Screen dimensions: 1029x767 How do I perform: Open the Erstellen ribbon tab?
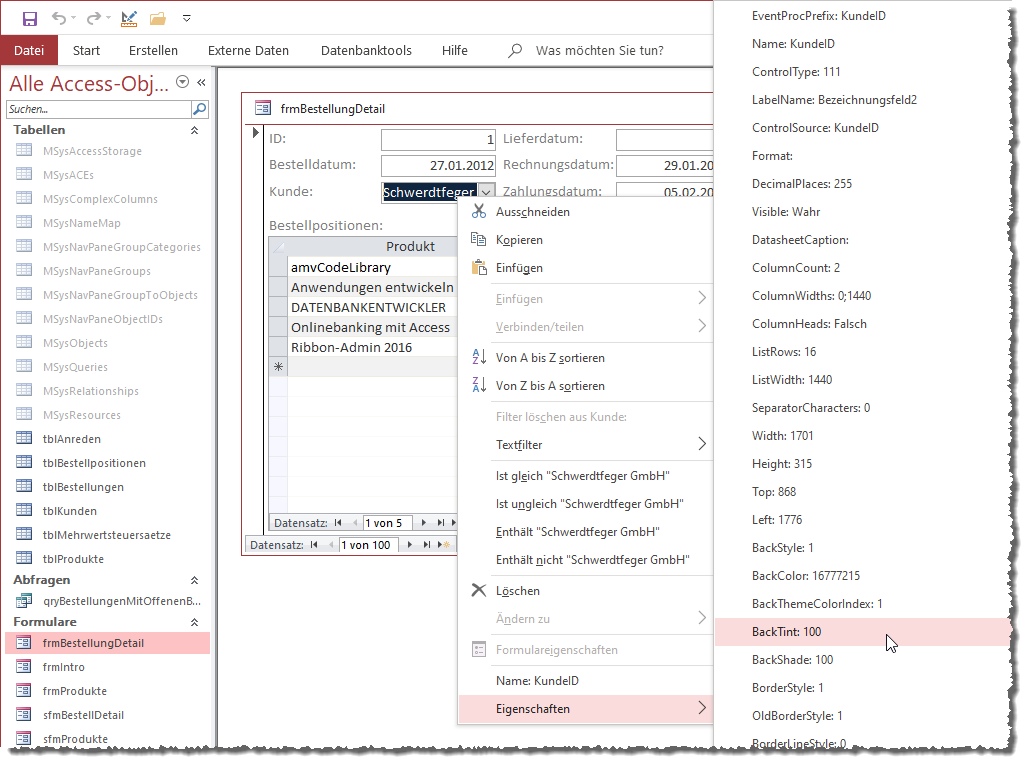[x=153, y=51]
